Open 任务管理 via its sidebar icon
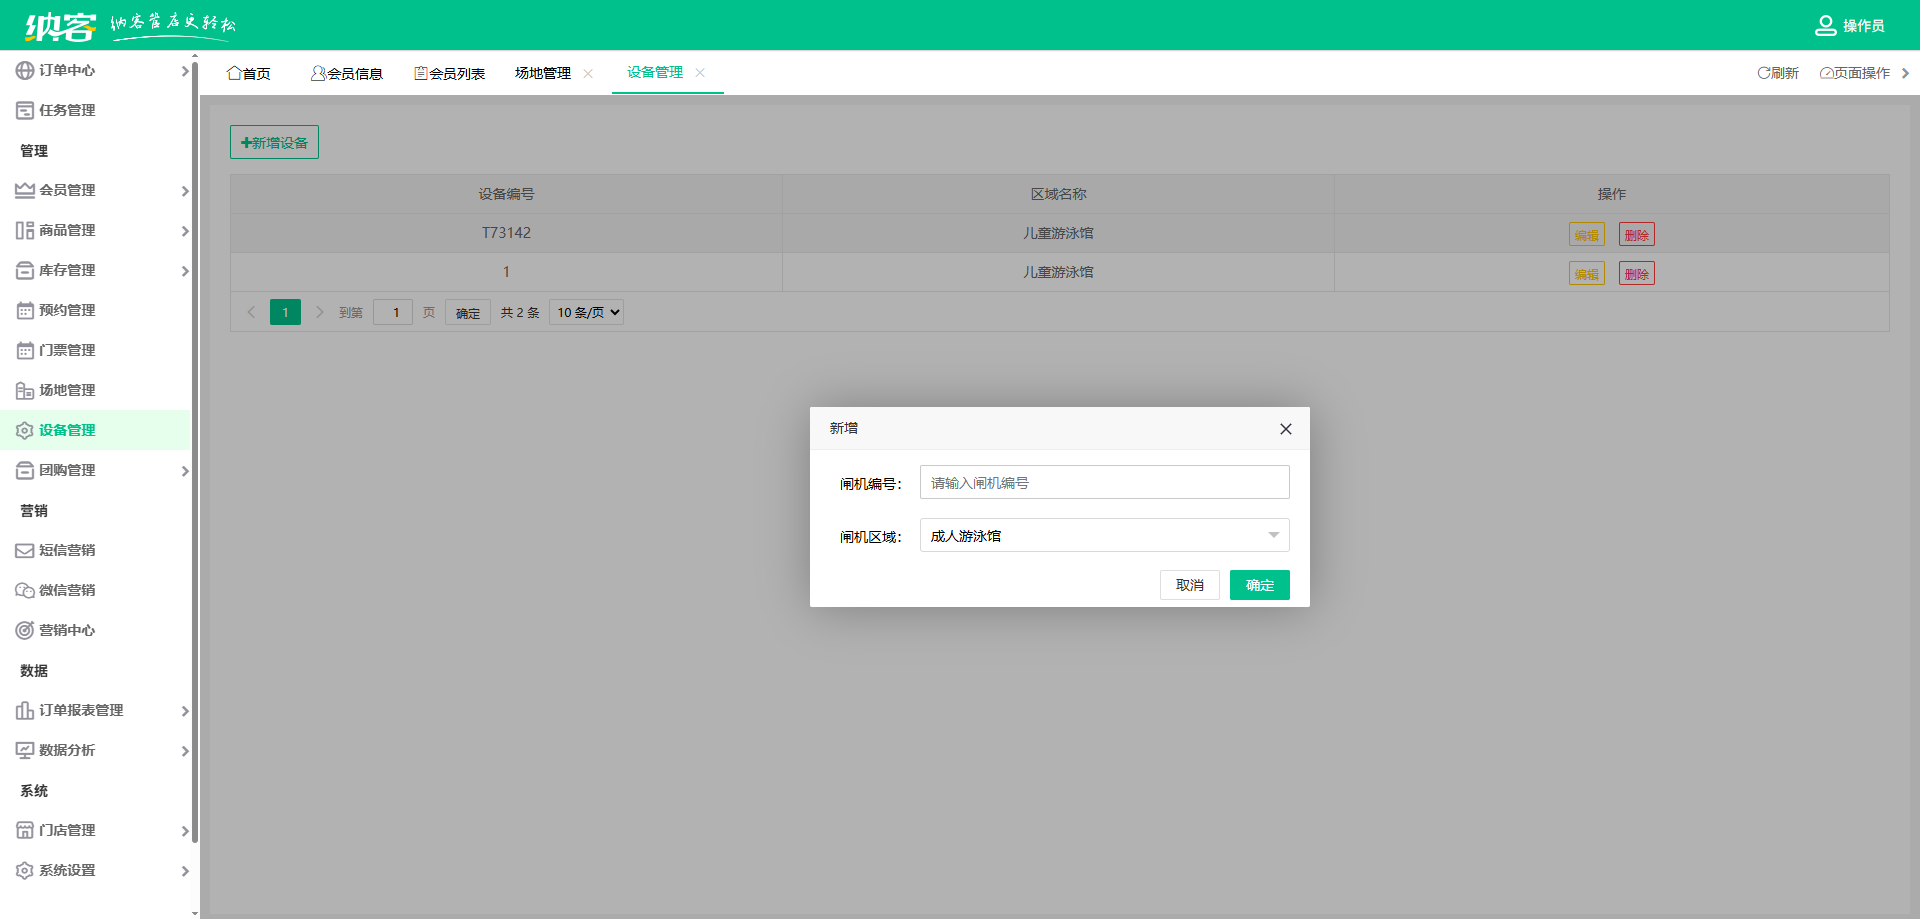The width and height of the screenshot is (1920, 919). (x=25, y=110)
